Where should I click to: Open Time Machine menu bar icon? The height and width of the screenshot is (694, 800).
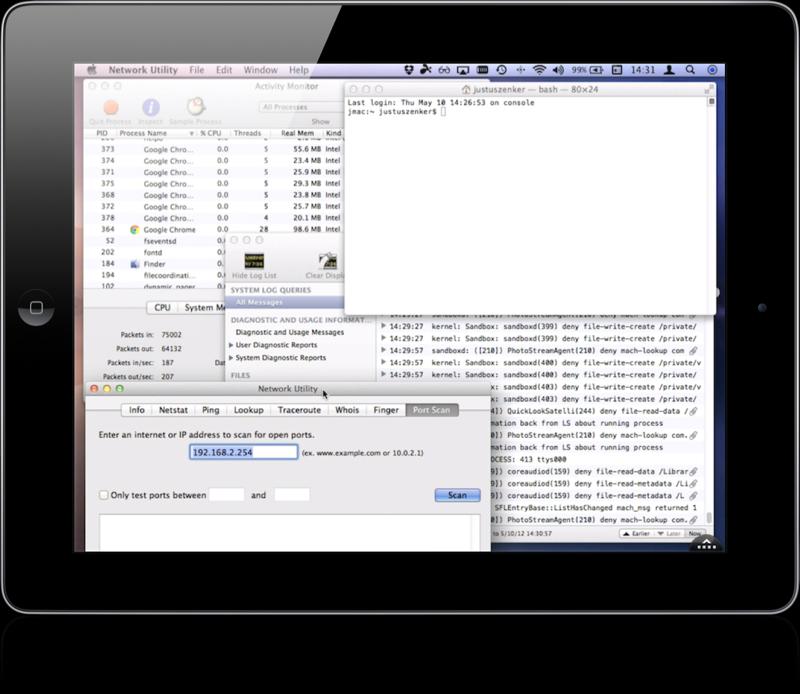[x=502, y=70]
